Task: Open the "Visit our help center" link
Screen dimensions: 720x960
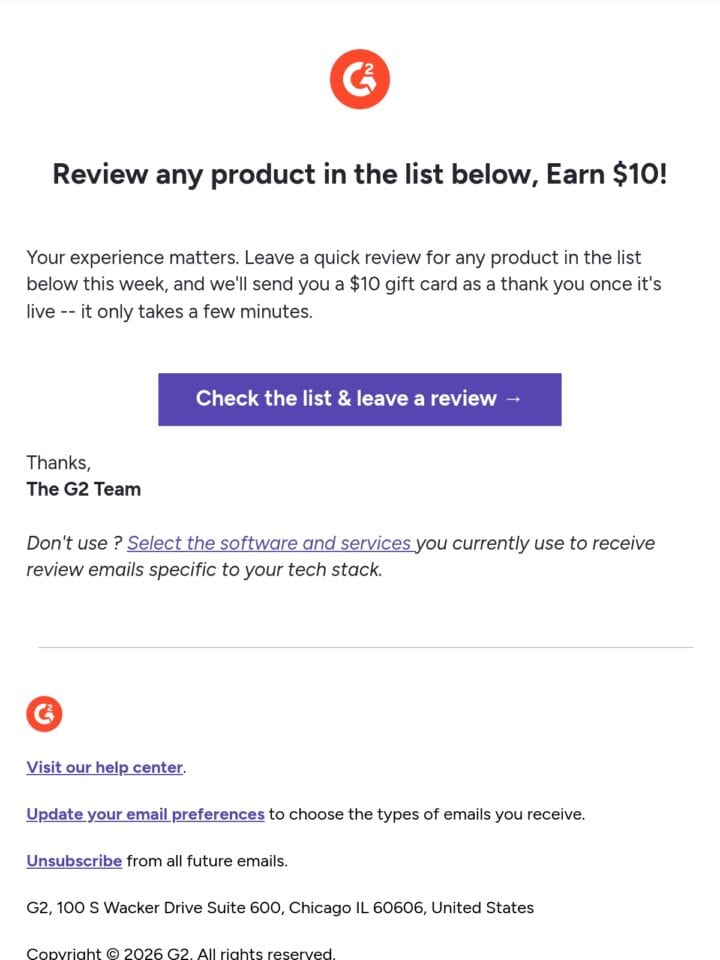Action: 105,767
